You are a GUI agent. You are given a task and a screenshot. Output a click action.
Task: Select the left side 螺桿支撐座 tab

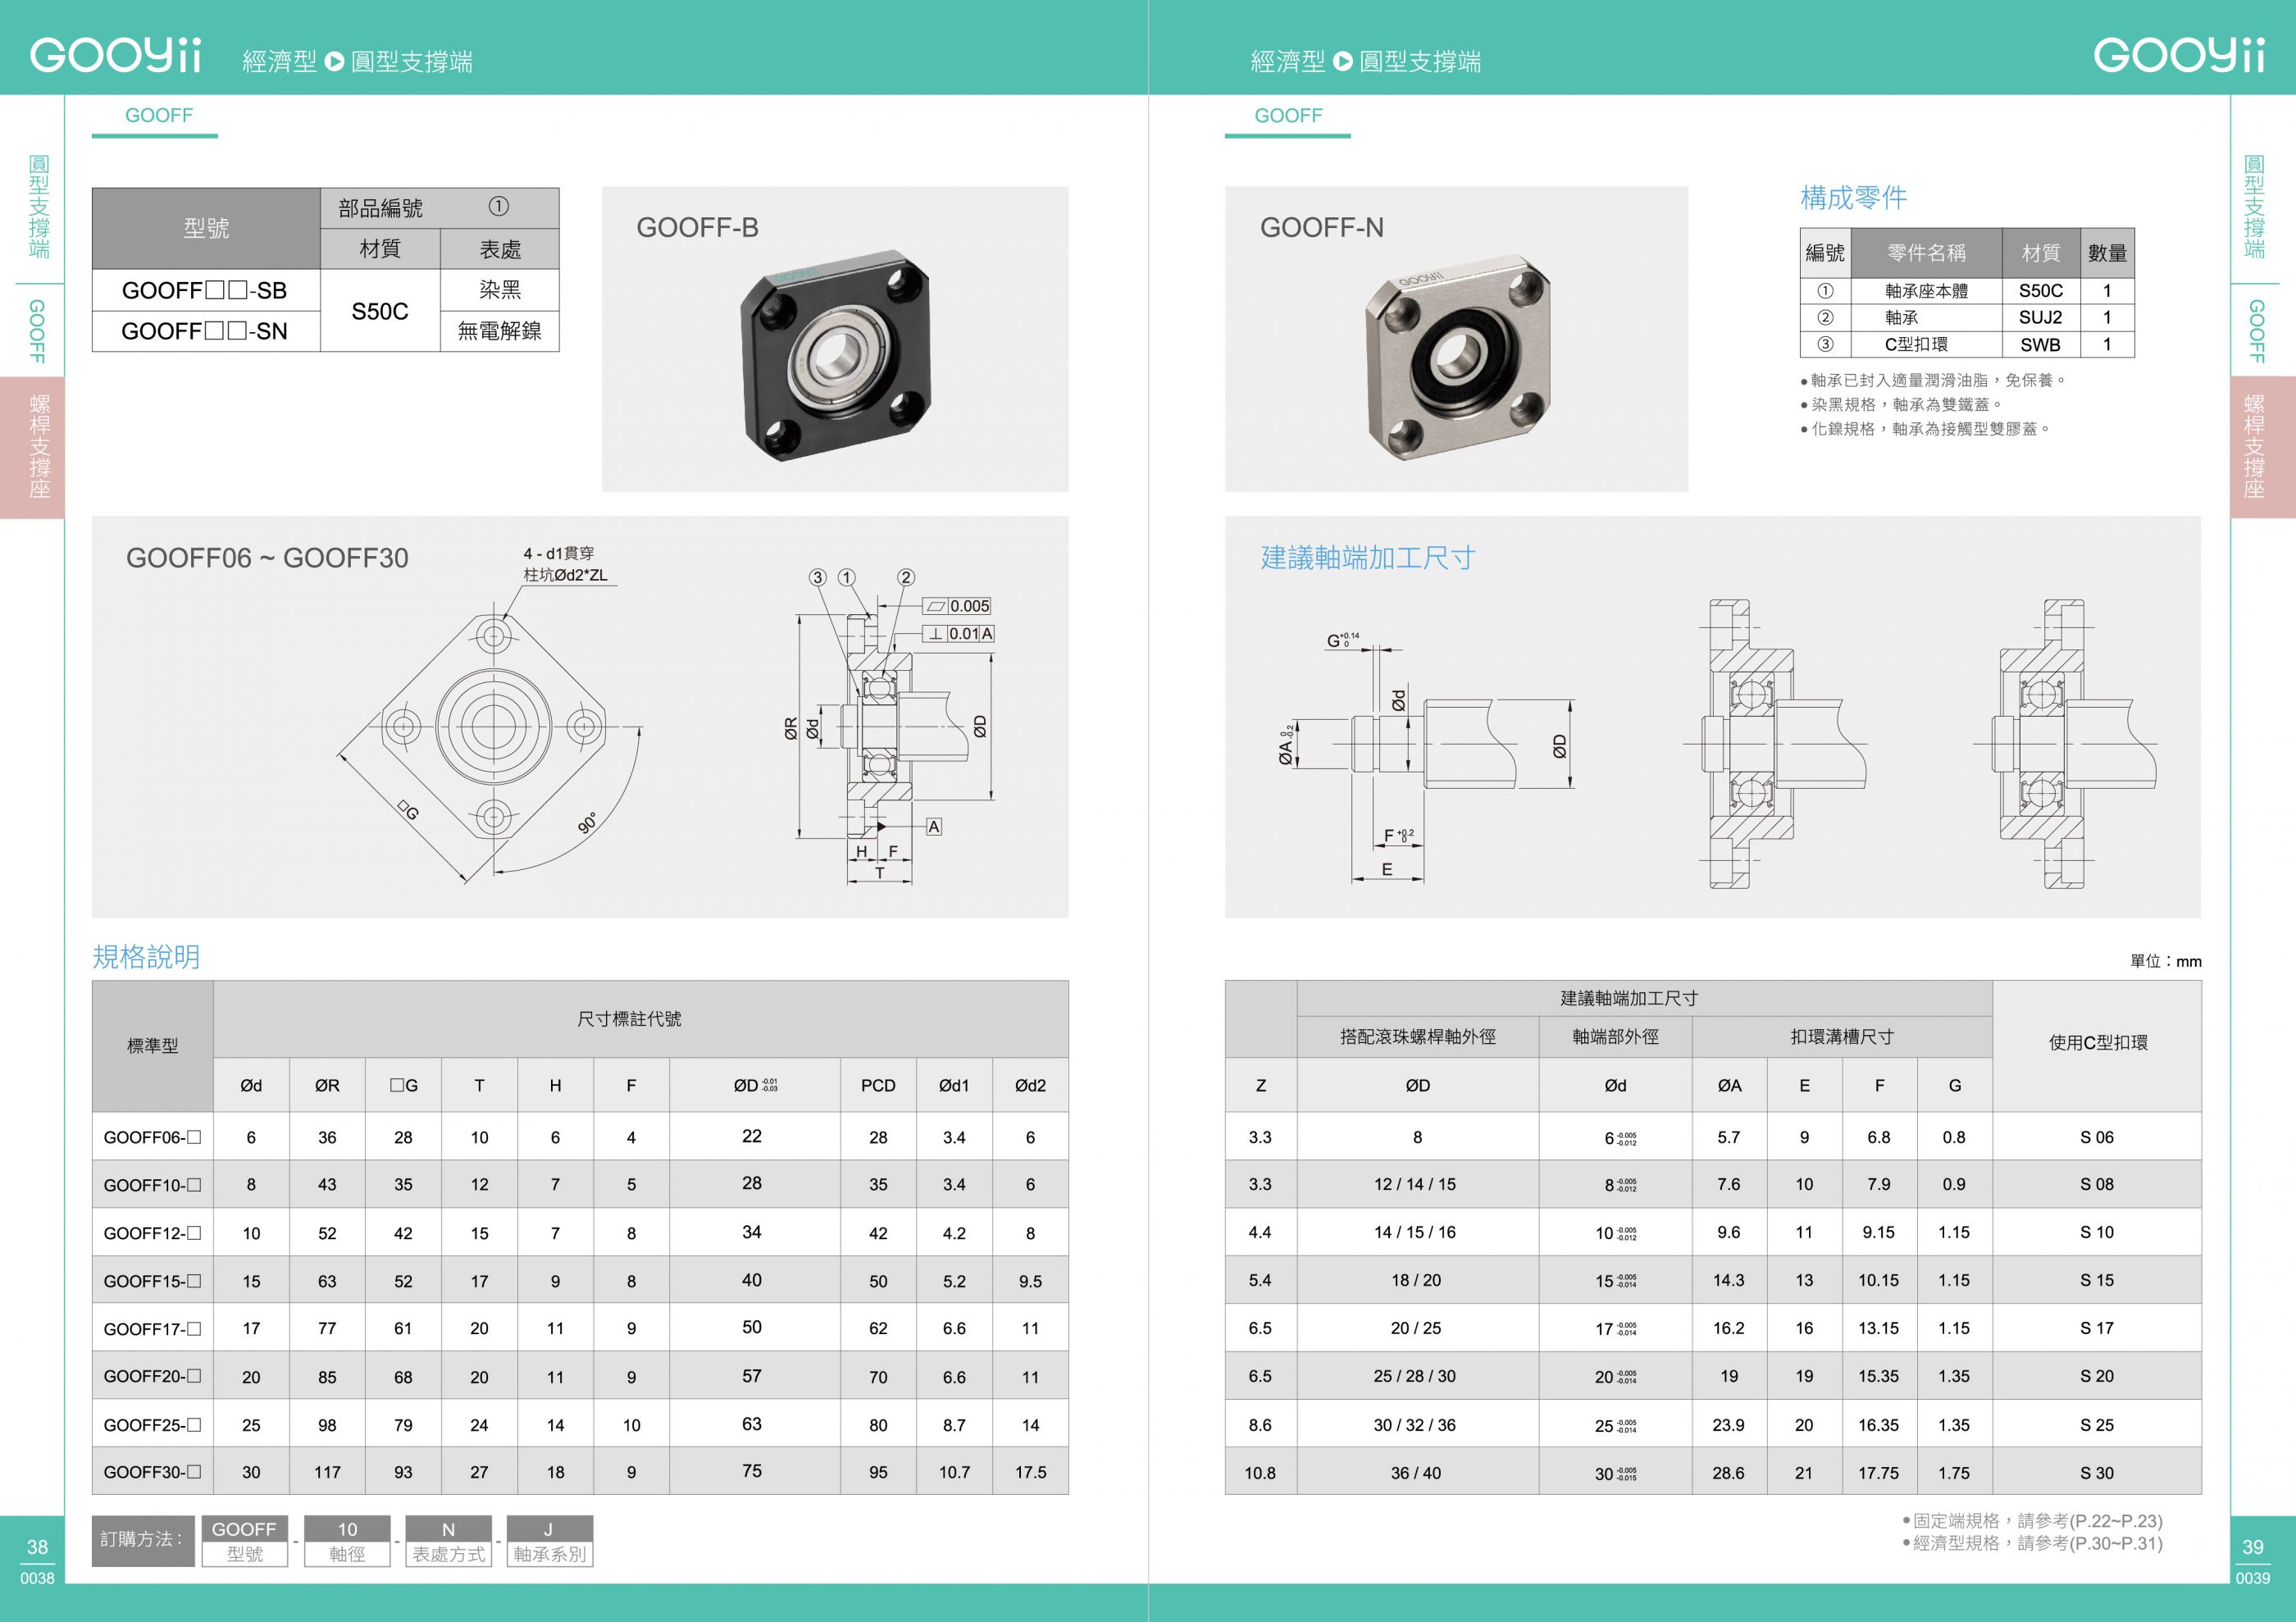pos(33,447)
